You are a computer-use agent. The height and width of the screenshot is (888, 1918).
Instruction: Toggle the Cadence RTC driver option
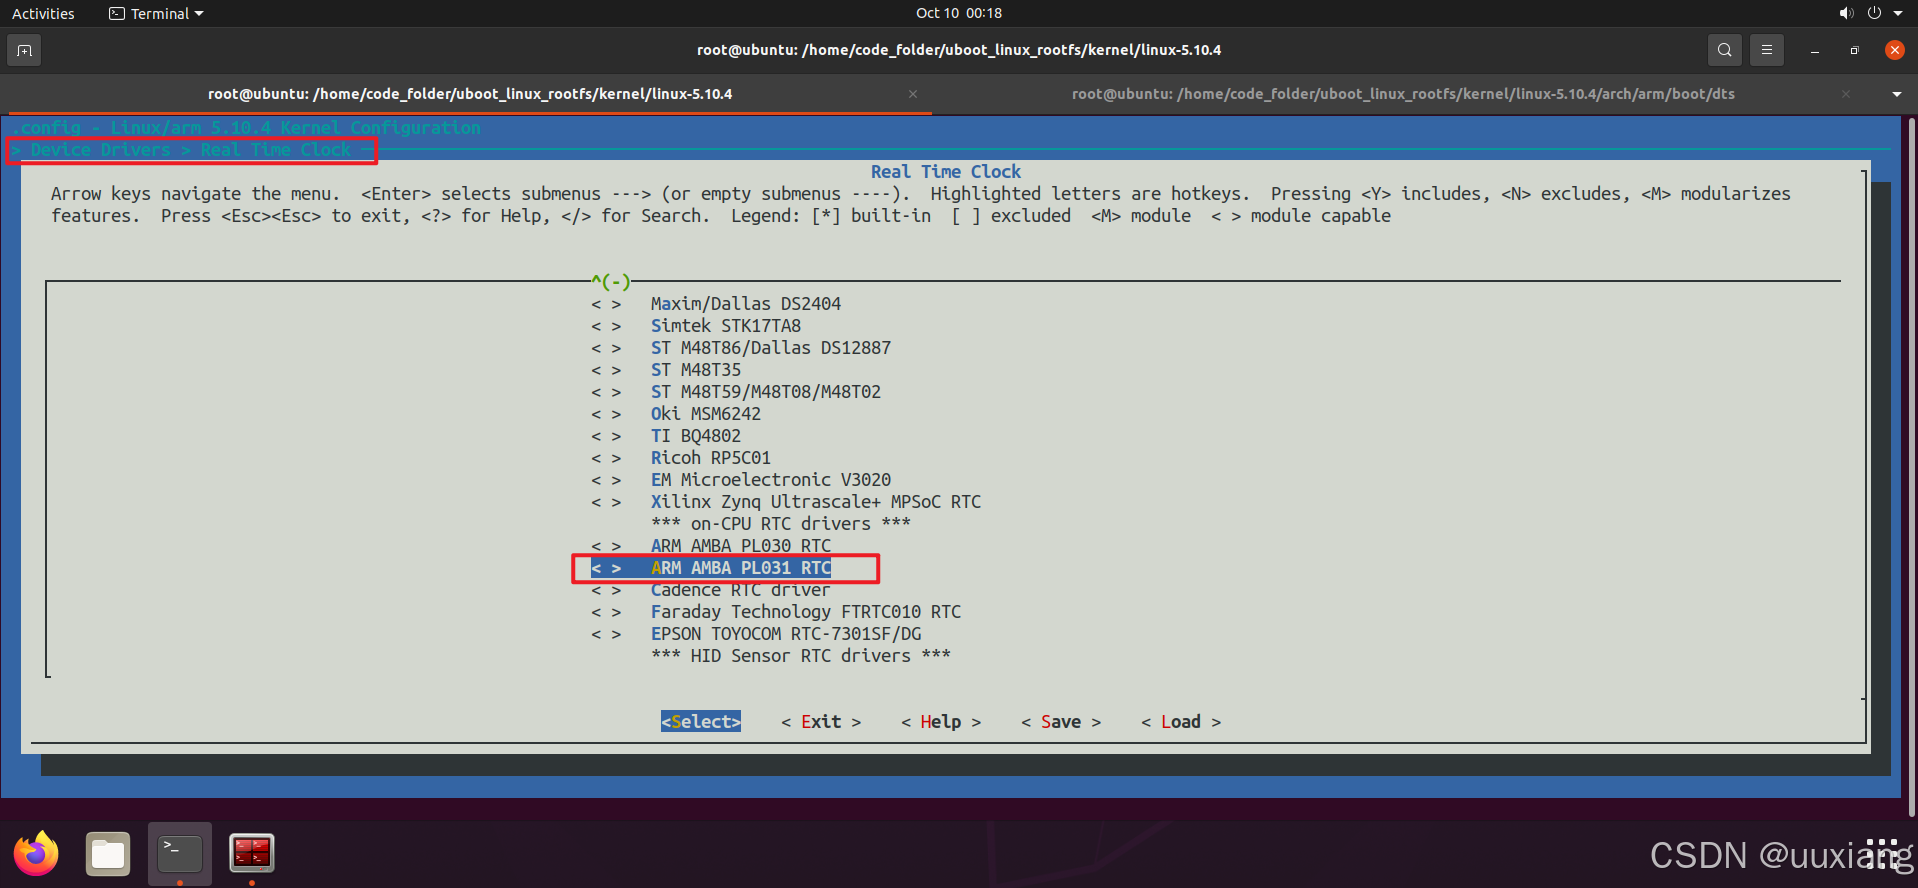(711, 590)
